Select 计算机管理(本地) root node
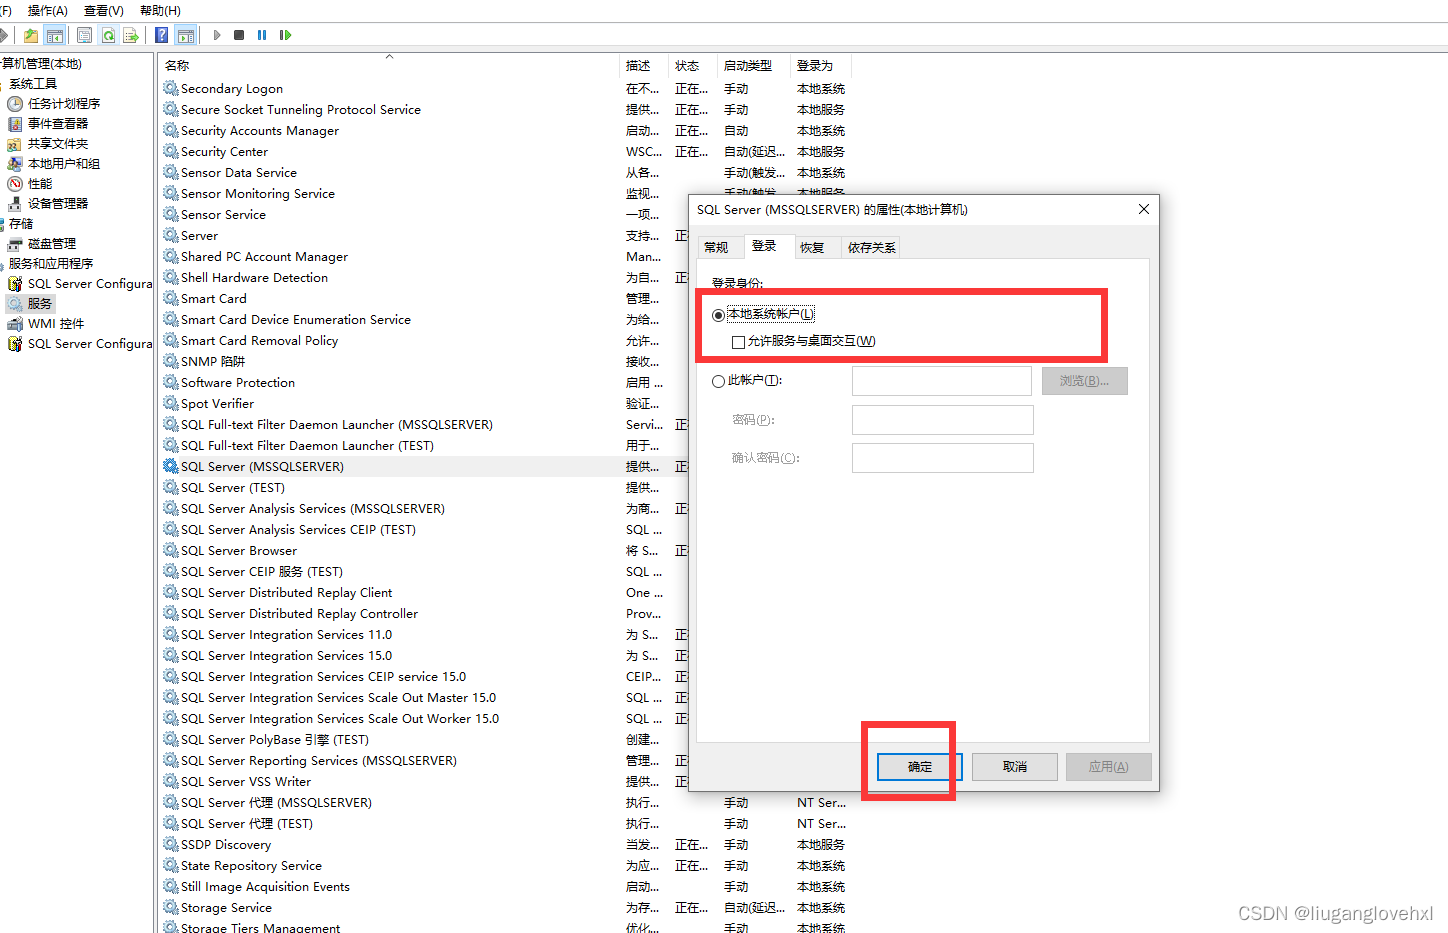Viewport: 1448px width, 933px height. pos(41,64)
